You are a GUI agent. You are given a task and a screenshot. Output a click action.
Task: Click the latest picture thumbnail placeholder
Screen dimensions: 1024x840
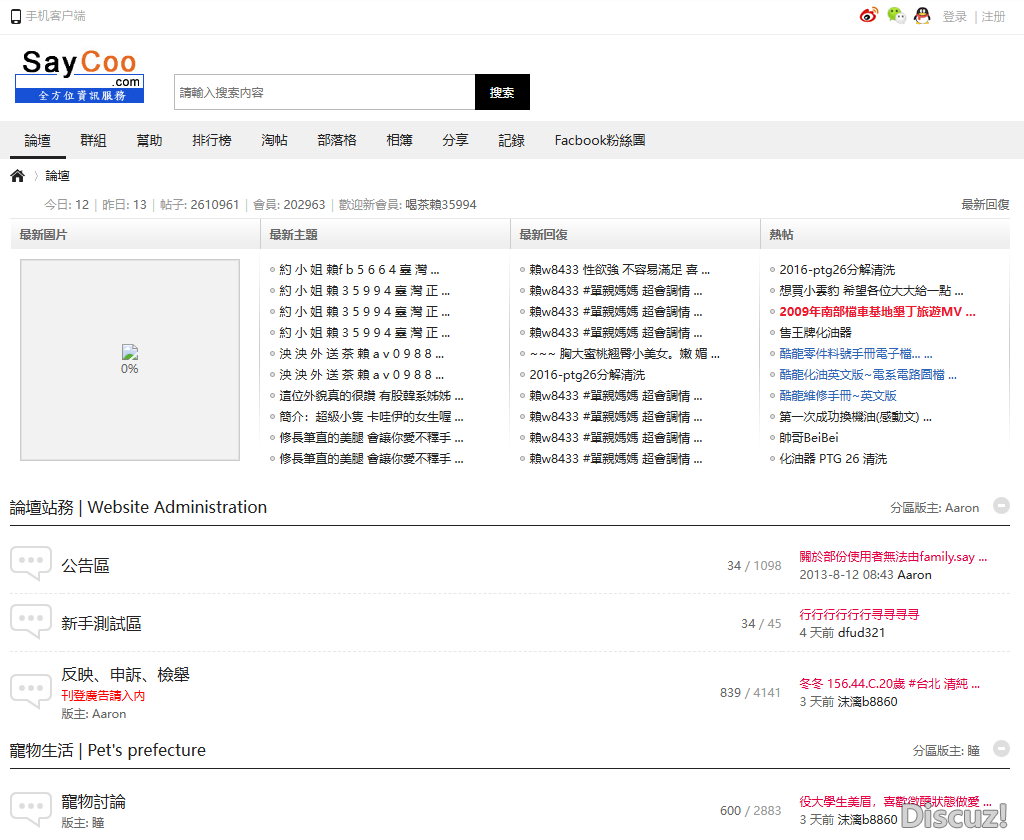coord(130,360)
